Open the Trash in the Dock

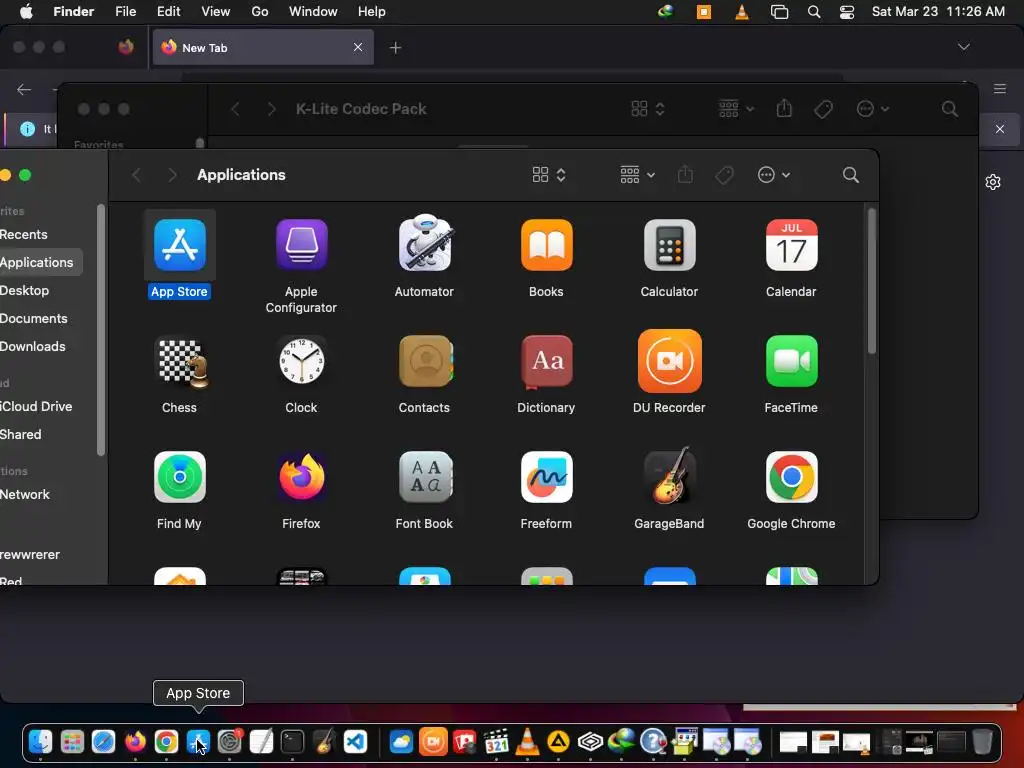[x=982, y=742]
